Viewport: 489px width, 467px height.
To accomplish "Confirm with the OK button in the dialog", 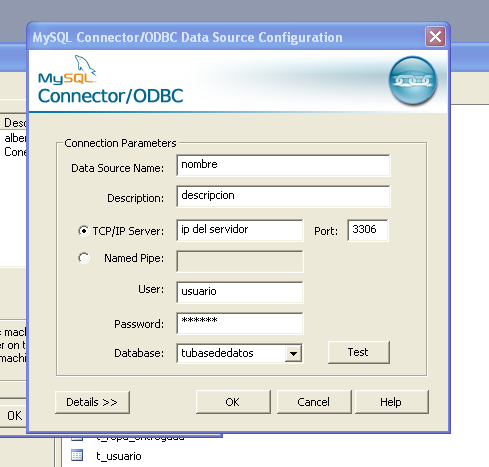I will 233,402.
